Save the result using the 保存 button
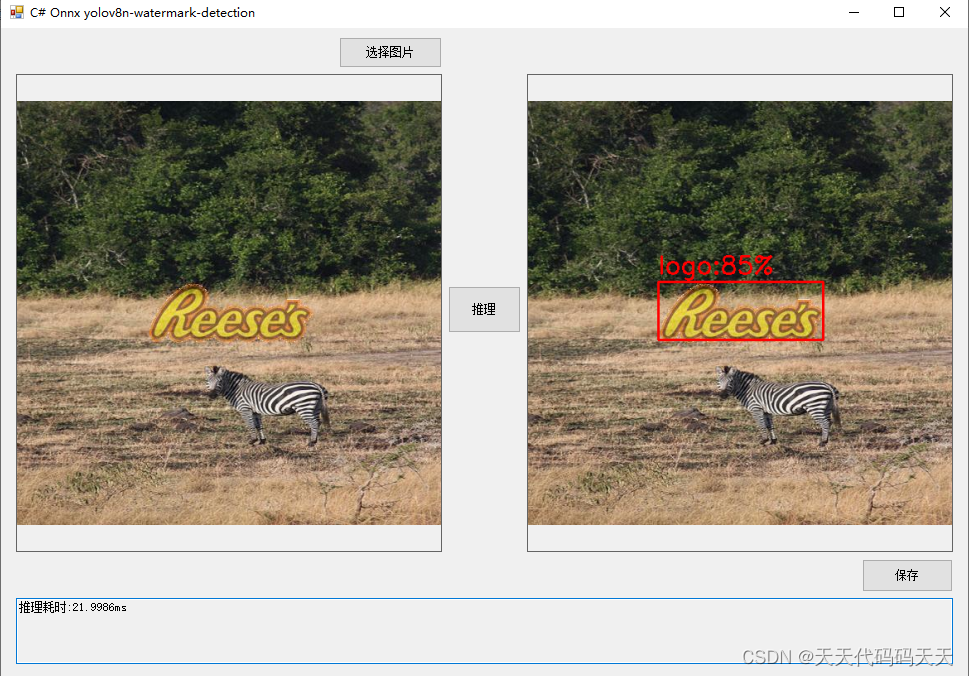The image size is (969, 676). point(907,575)
